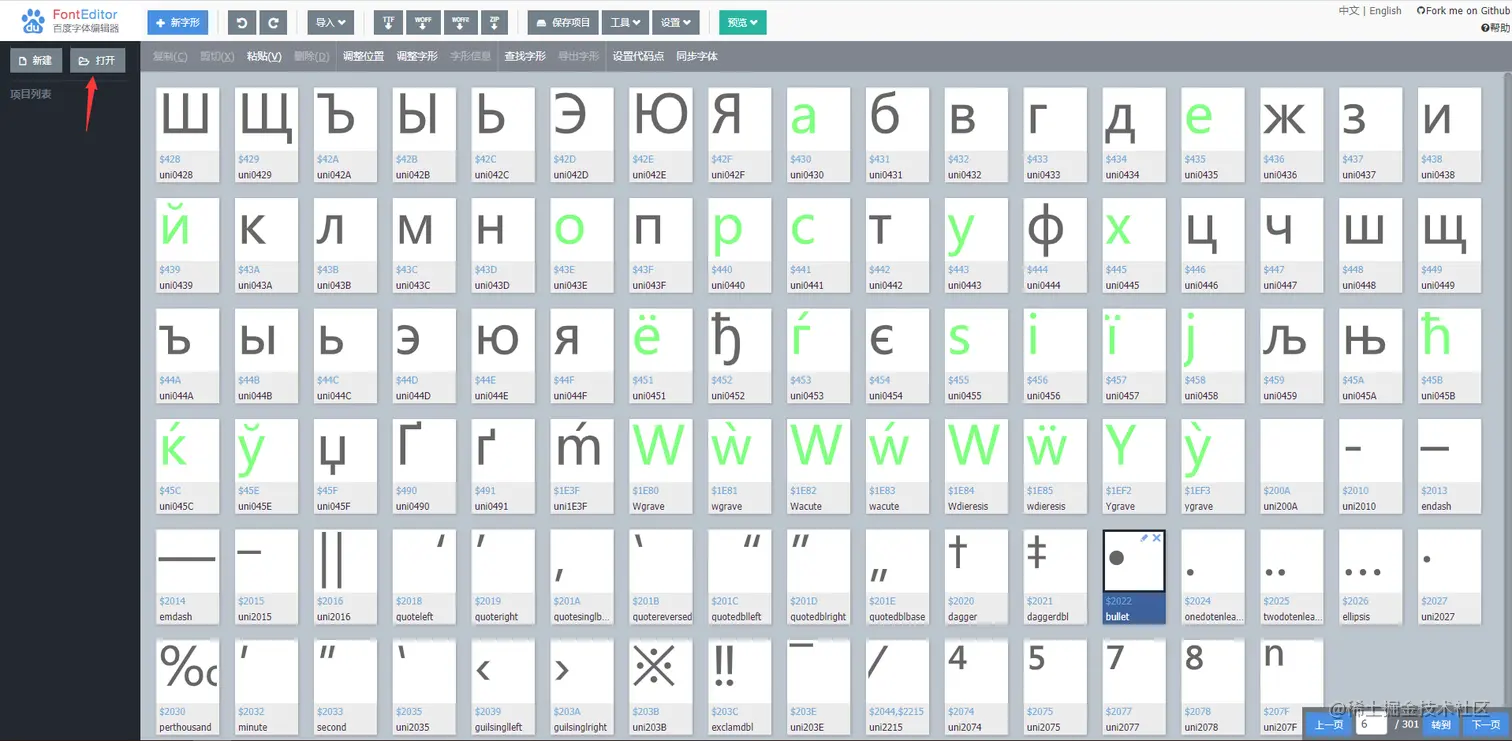1512x741 pixels.
Task: Select 设置代码点 set code point command
Action: [638, 57]
